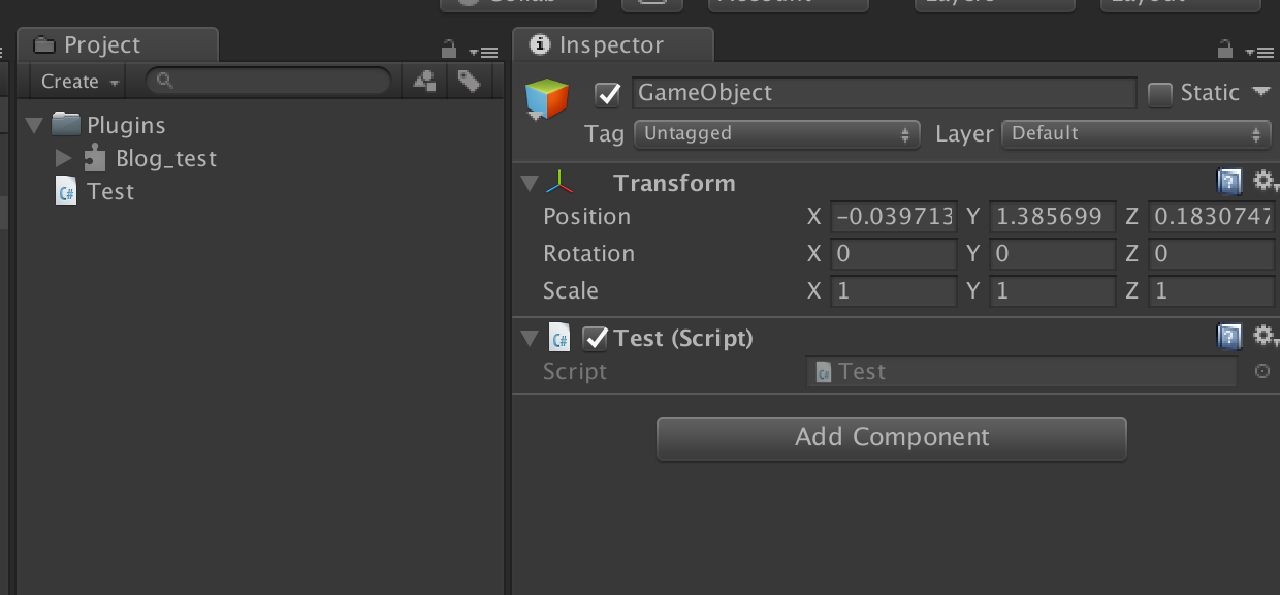Viewport: 1280px width, 595px height.
Task: Click the Position label
Action: click(587, 217)
